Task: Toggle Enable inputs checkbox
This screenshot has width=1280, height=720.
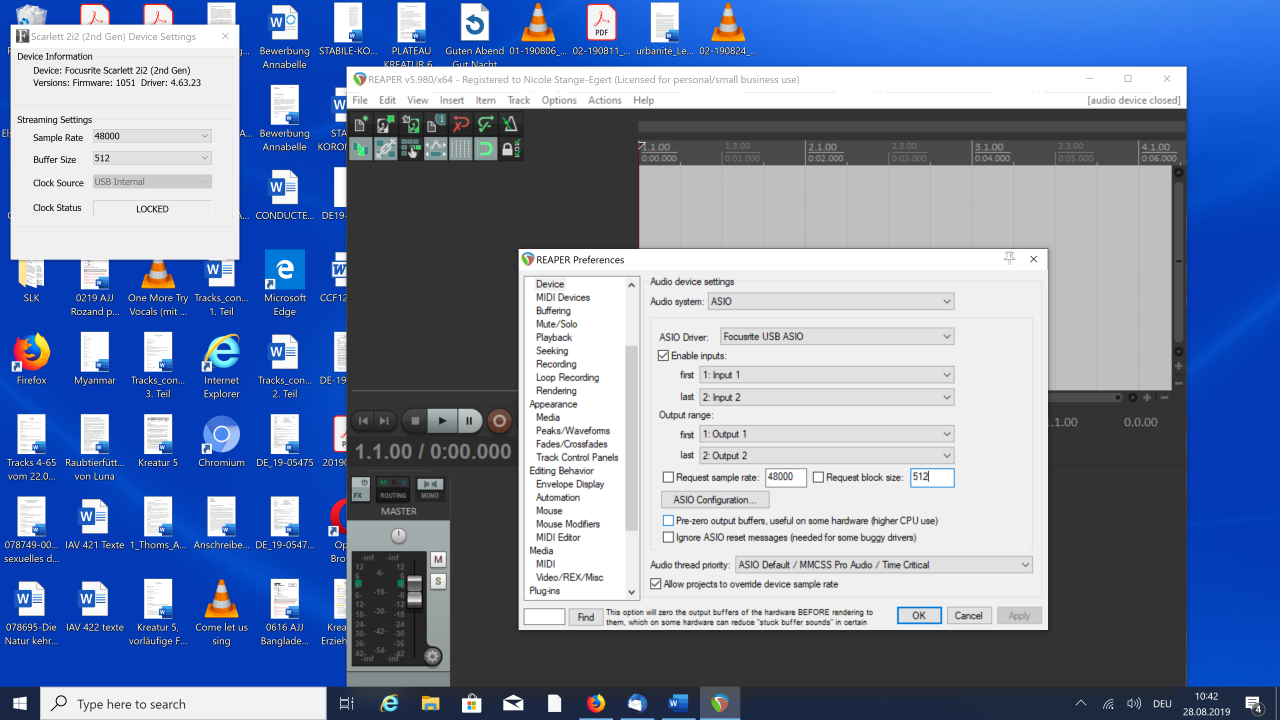Action: (x=664, y=355)
